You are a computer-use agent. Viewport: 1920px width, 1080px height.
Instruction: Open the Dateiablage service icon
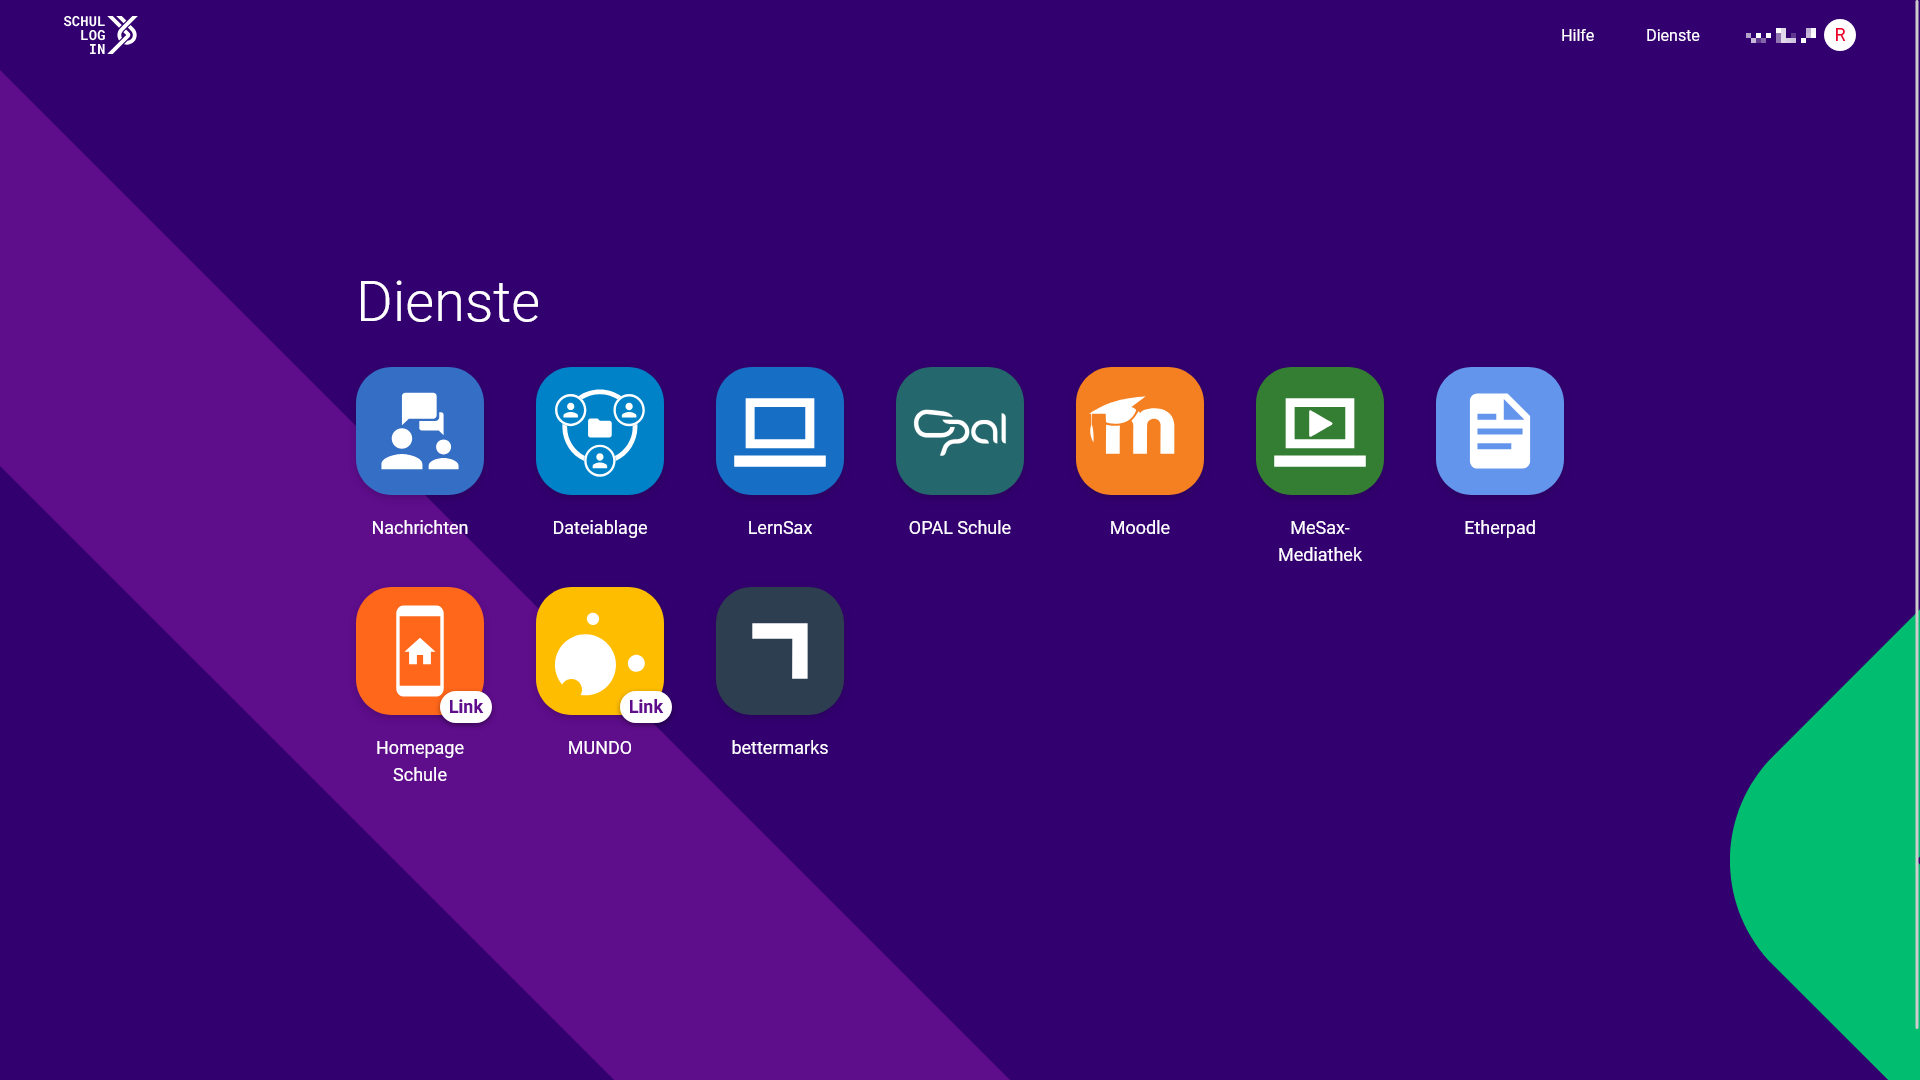coord(600,431)
